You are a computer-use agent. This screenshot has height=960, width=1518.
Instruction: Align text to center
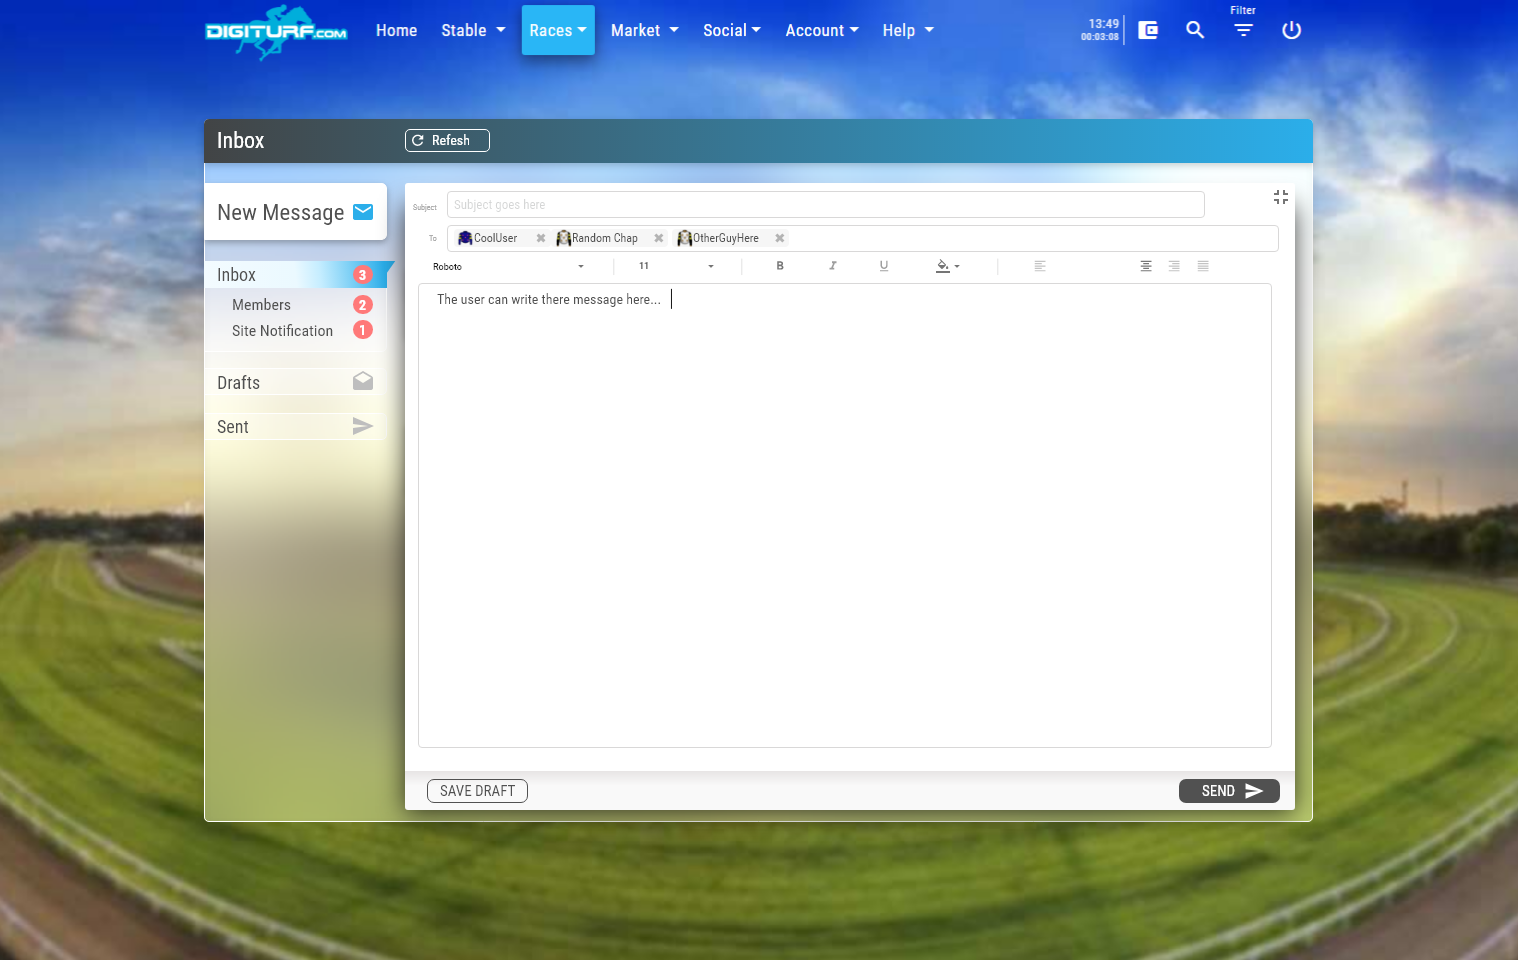pyautogui.click(x=1146, y=266)
